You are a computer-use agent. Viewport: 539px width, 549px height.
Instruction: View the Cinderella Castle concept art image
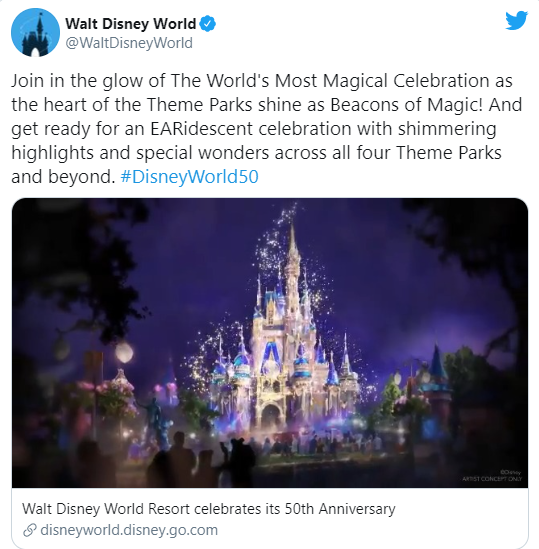tap(270, 343)
